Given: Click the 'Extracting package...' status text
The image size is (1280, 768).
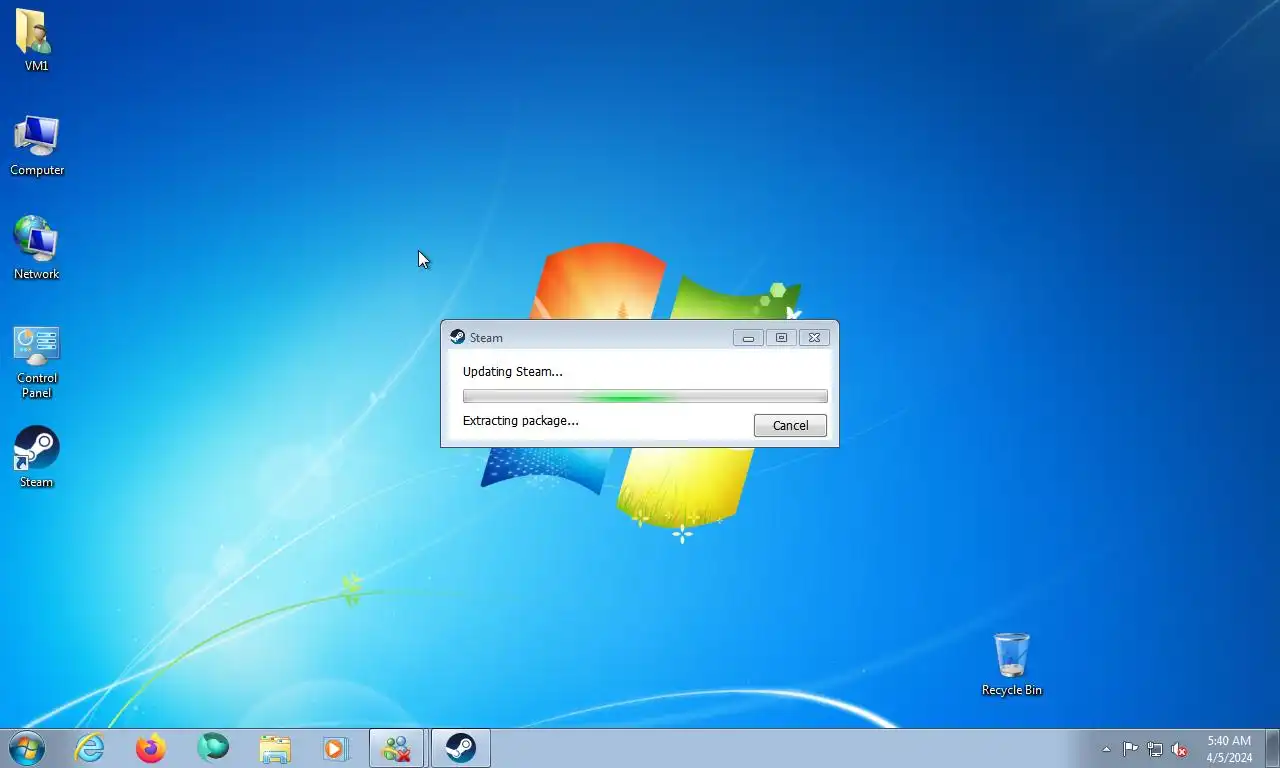Looking at the screenshot, I should point(520,420).
